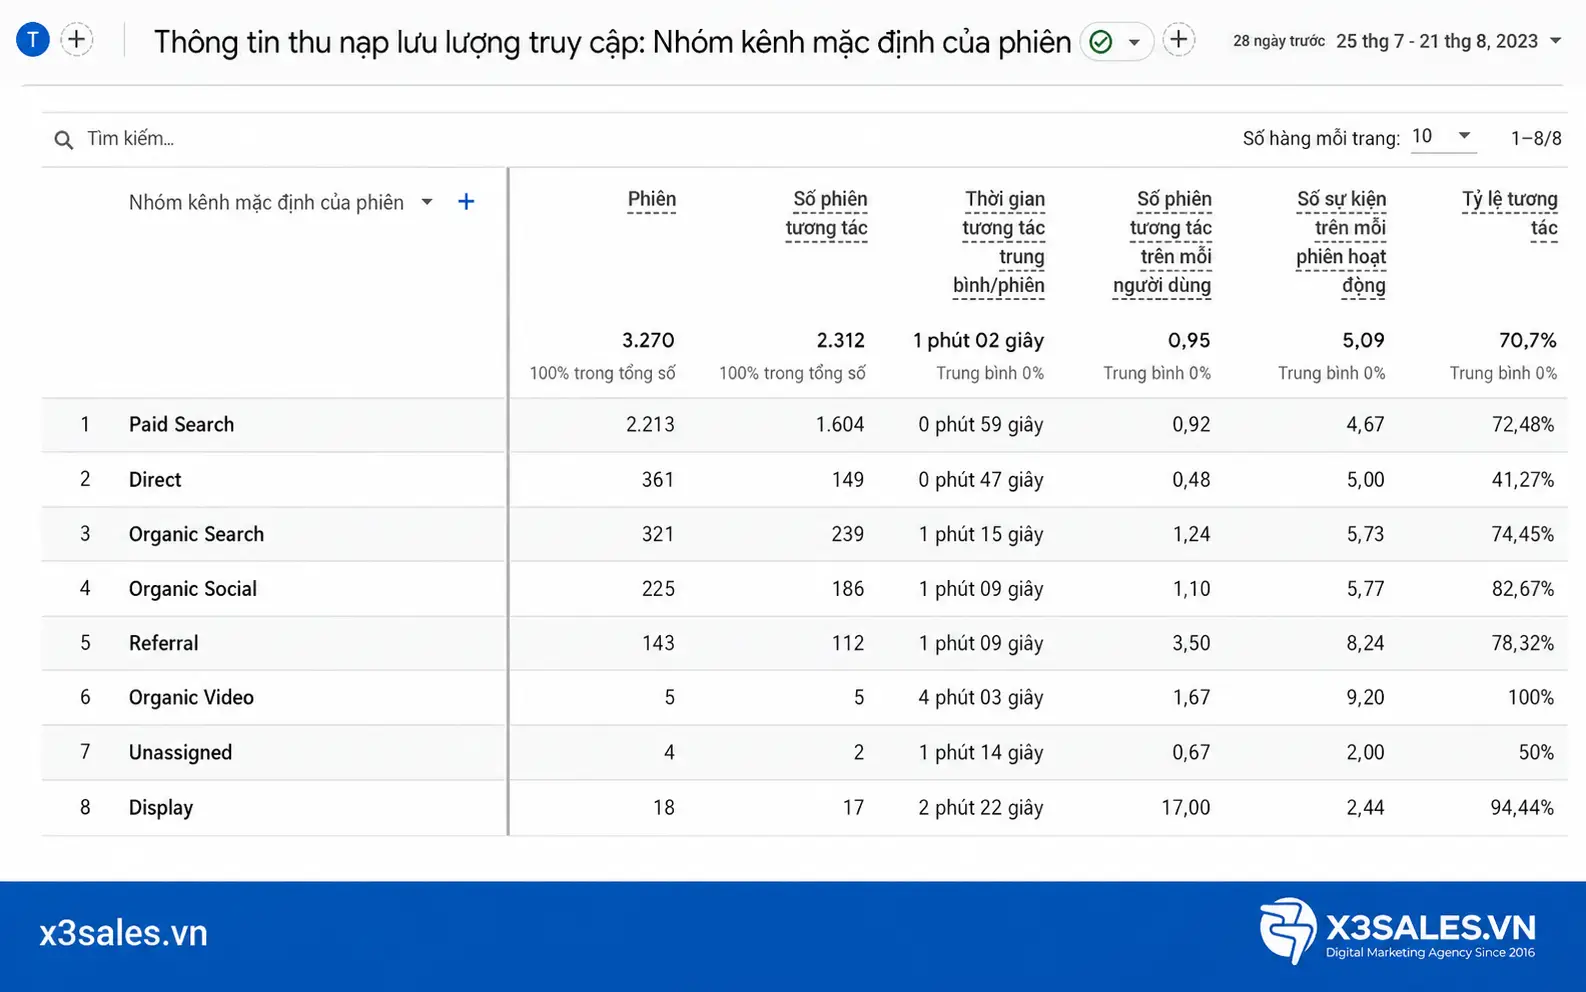Open the x3sales.vn link in the footer
Screen dimensions: 1586x992
[x=123, y=933]
